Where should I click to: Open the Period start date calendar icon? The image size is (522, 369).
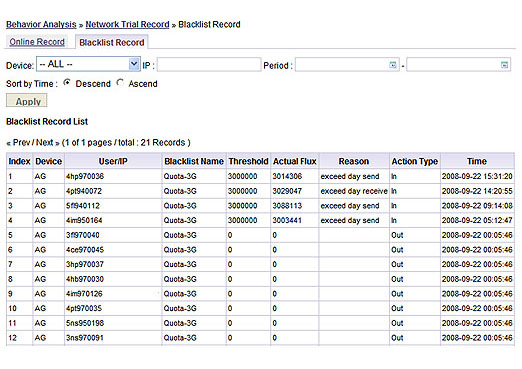(393, 65)
